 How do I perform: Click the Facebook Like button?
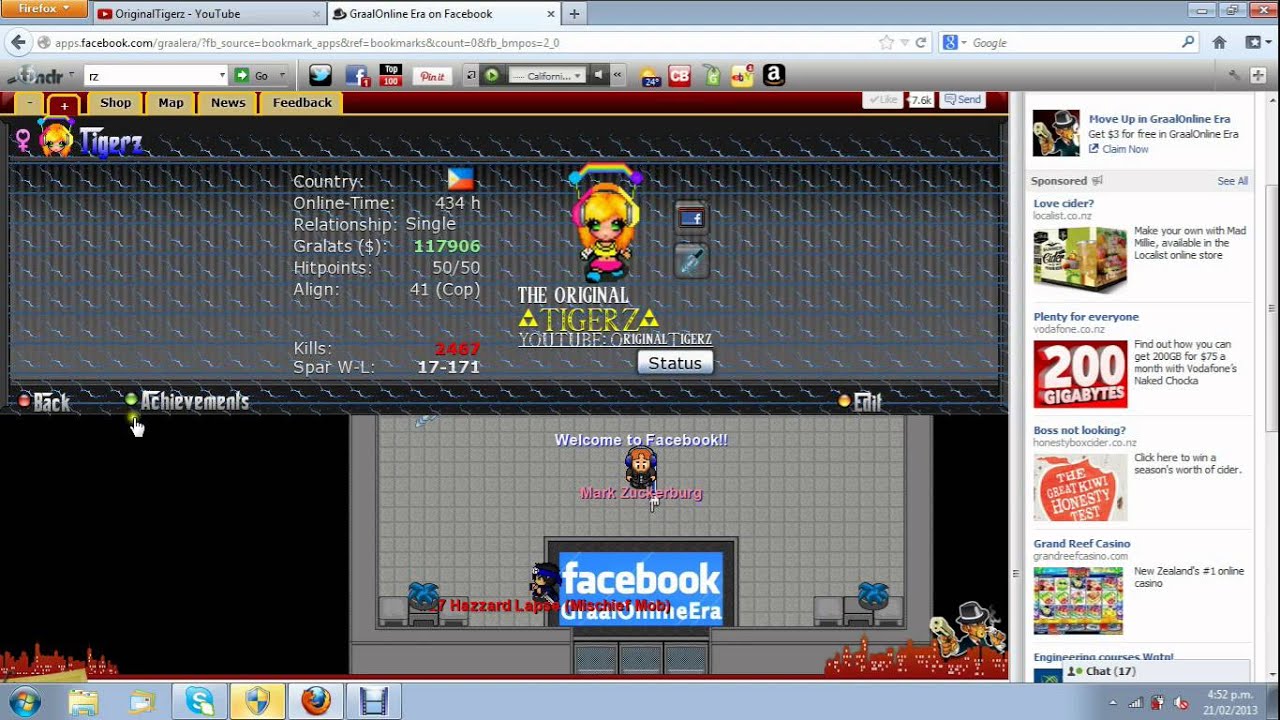[x=883, y=100]
